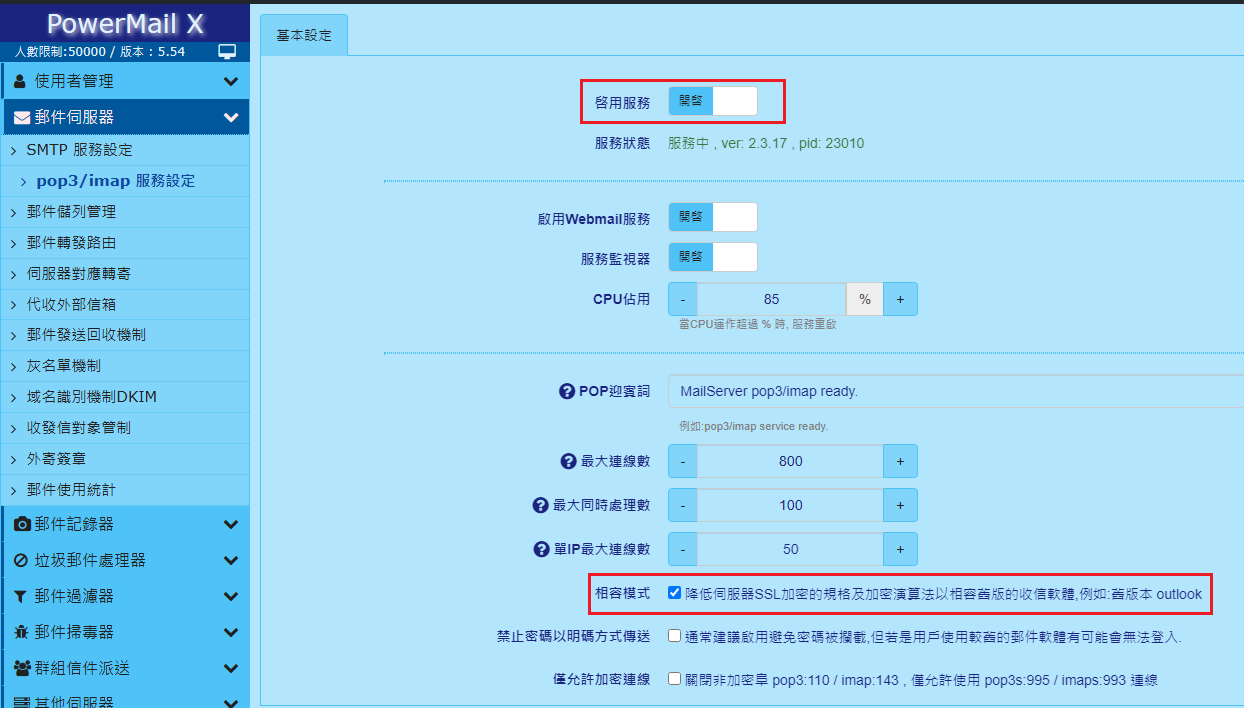Increase 最大連線數 with plus button
1244x708 pixels.
[x=900, y=461]
